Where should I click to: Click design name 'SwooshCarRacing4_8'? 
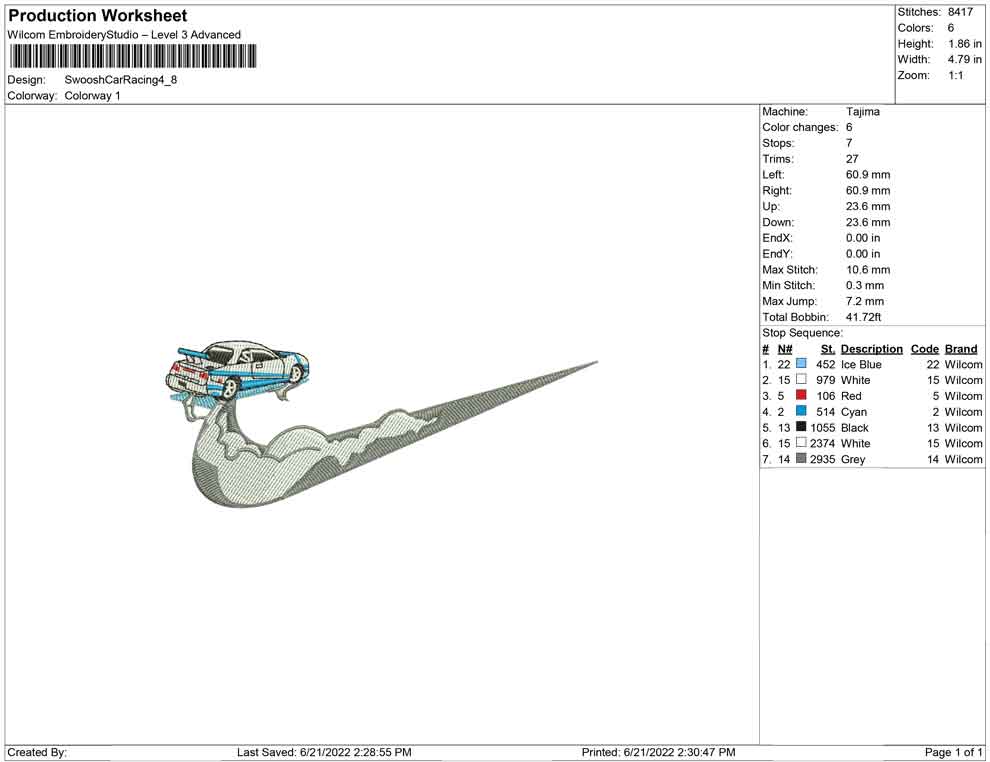click(121, 80)
